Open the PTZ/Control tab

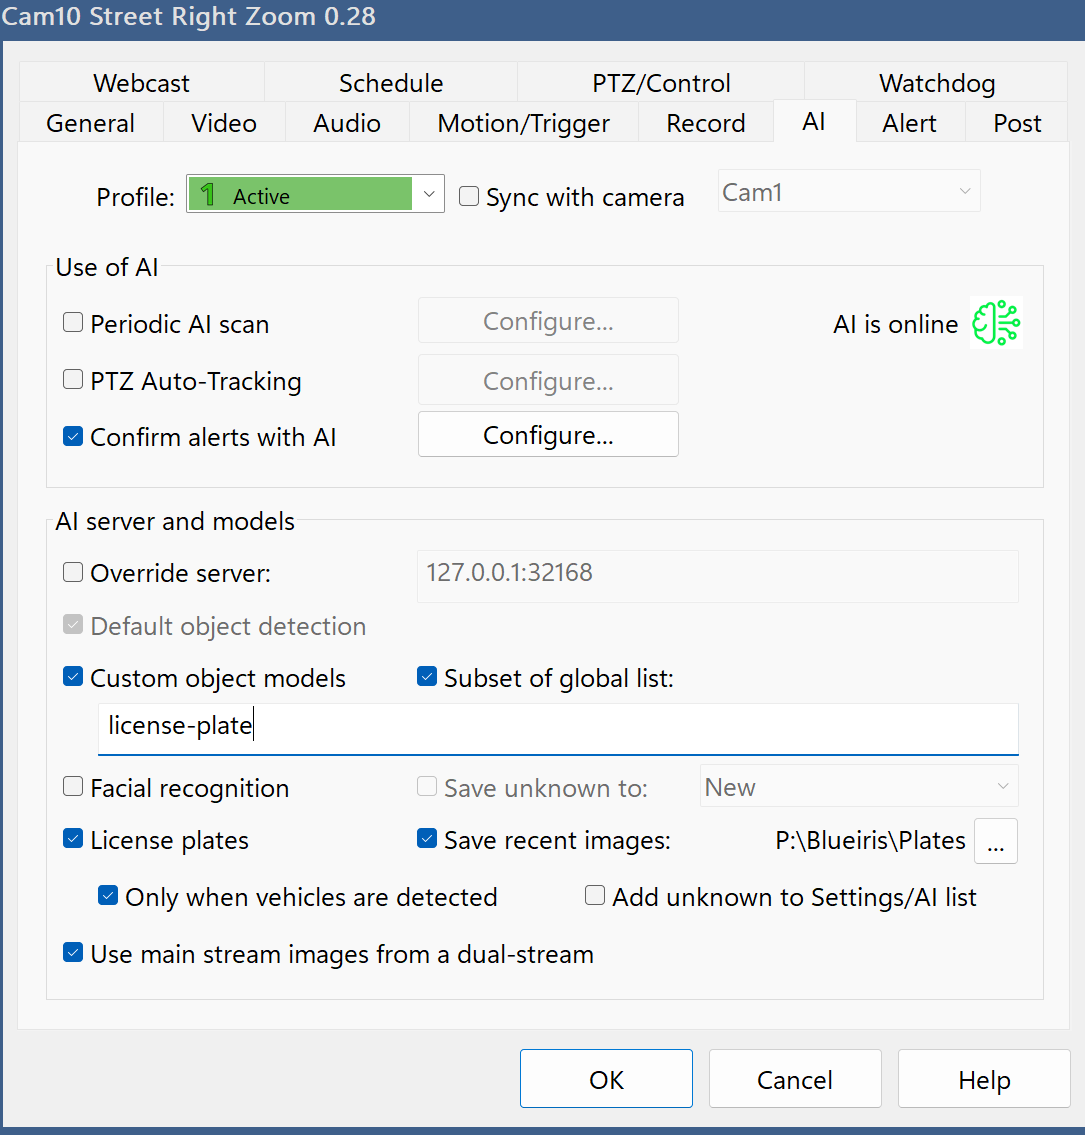(x=661, y=83)
